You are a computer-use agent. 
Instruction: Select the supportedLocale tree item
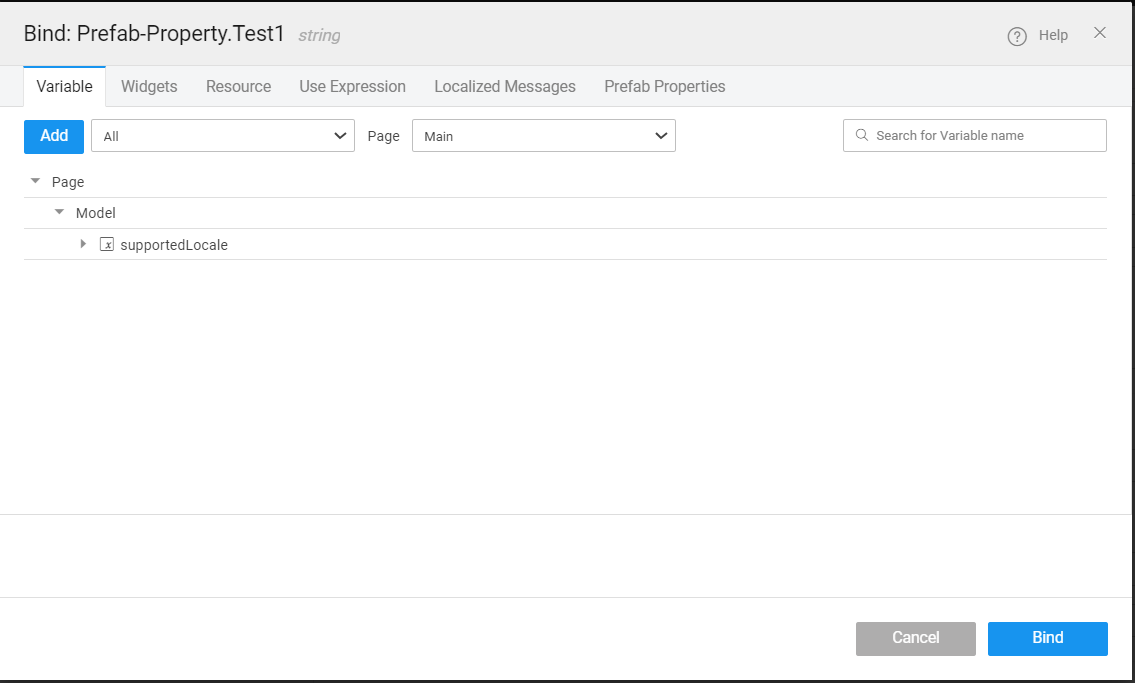coord(174,244)
